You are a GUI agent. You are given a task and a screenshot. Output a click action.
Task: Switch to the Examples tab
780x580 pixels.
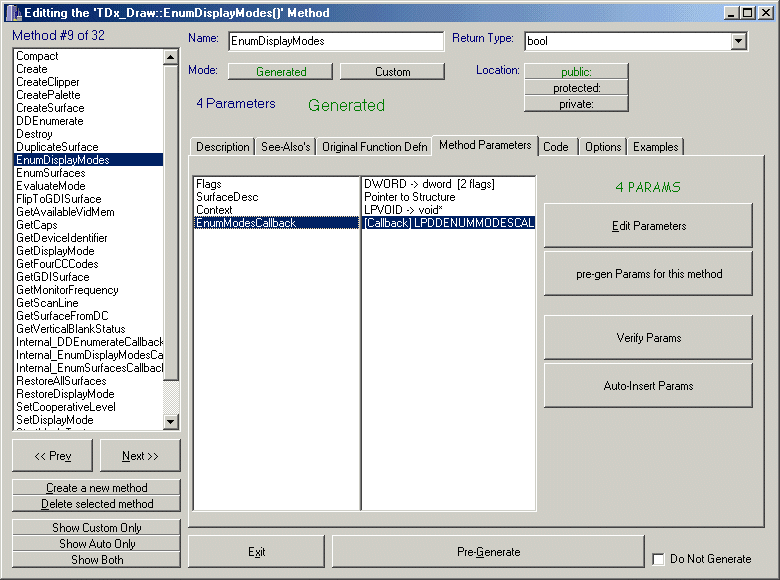coord(655,147)
